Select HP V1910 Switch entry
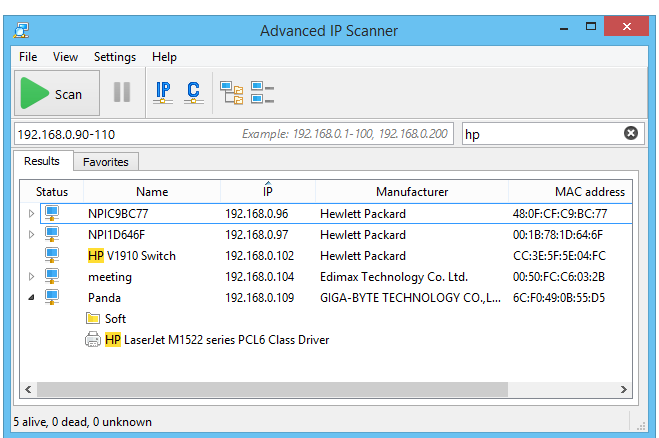 132,256
